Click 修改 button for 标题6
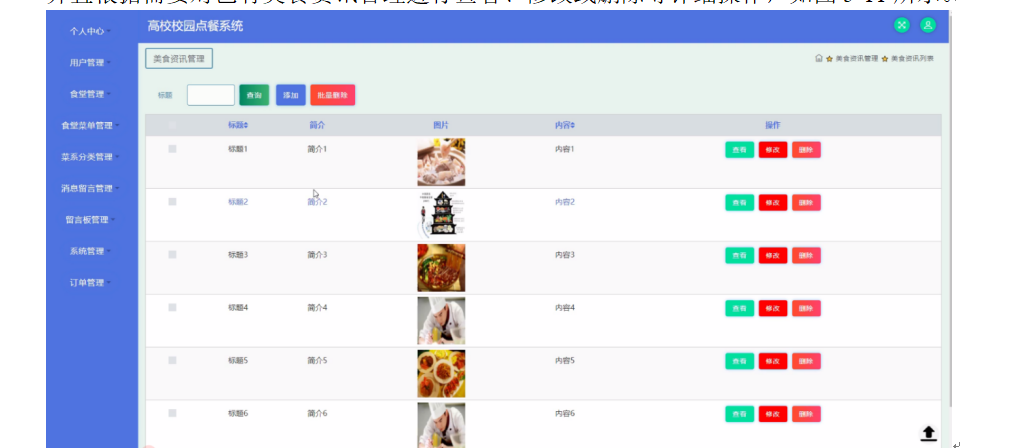Screen dimensions: 1011x448 (x=773, y=414)
